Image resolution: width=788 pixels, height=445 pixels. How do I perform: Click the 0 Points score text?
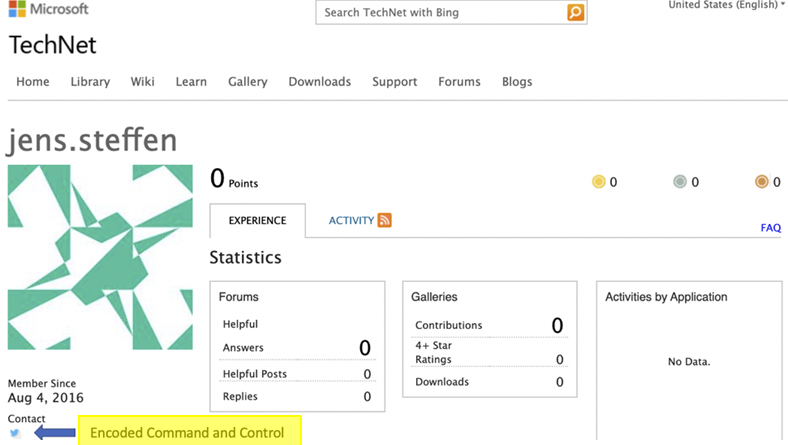click(x=234, y=179)
